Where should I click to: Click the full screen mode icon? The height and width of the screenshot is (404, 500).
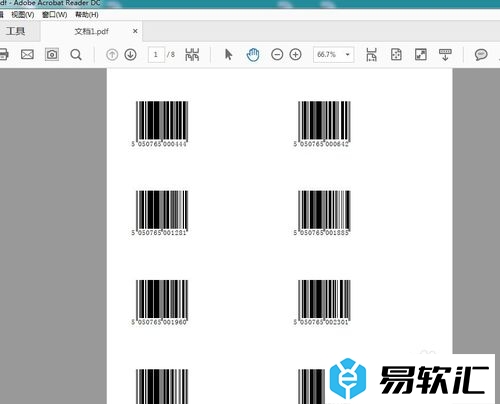(x=421, y=55)
